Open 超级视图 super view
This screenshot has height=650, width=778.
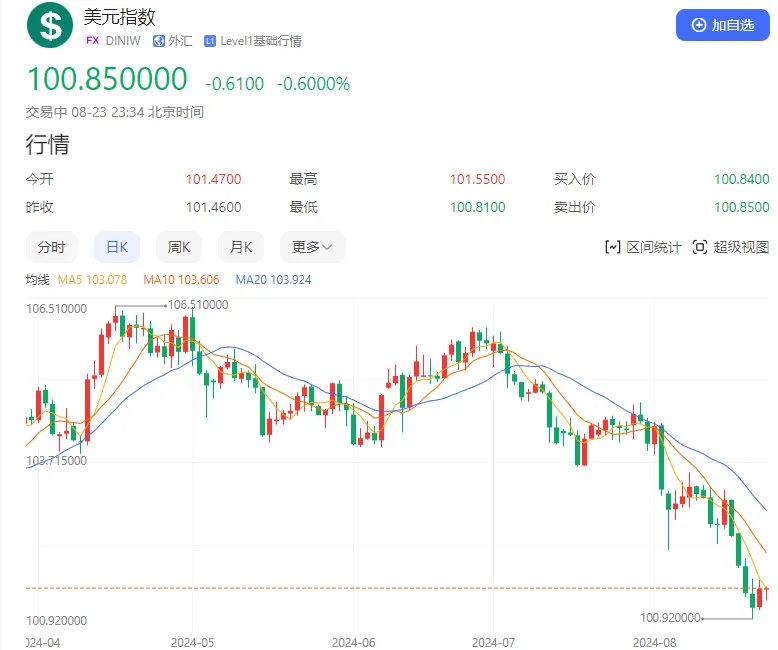(731, 247)
